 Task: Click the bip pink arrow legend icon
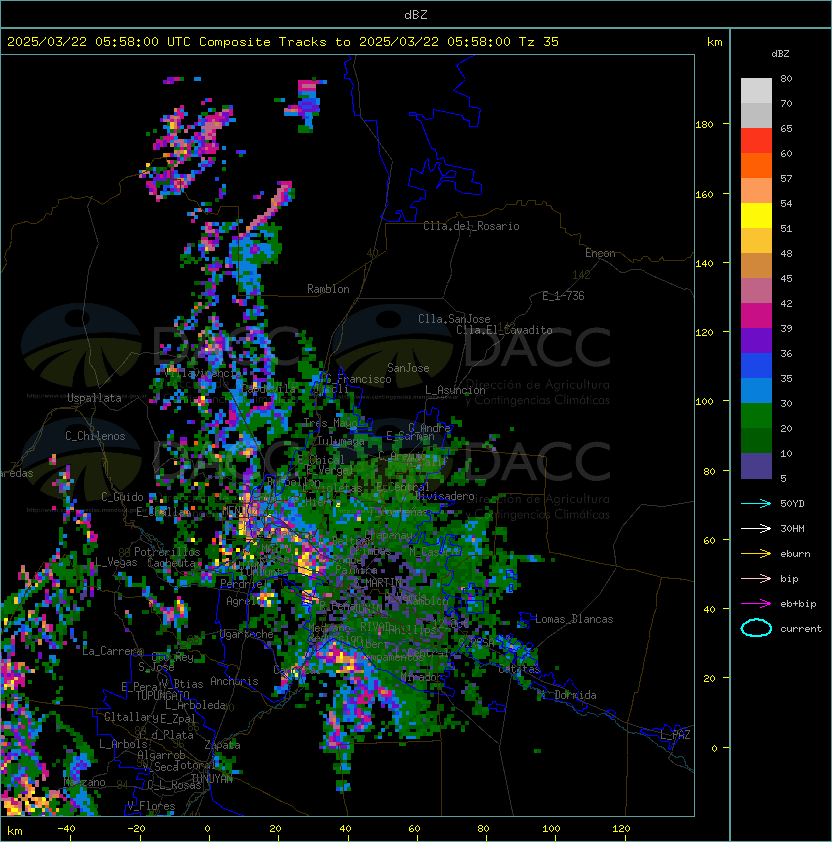(x=756, y=578)
